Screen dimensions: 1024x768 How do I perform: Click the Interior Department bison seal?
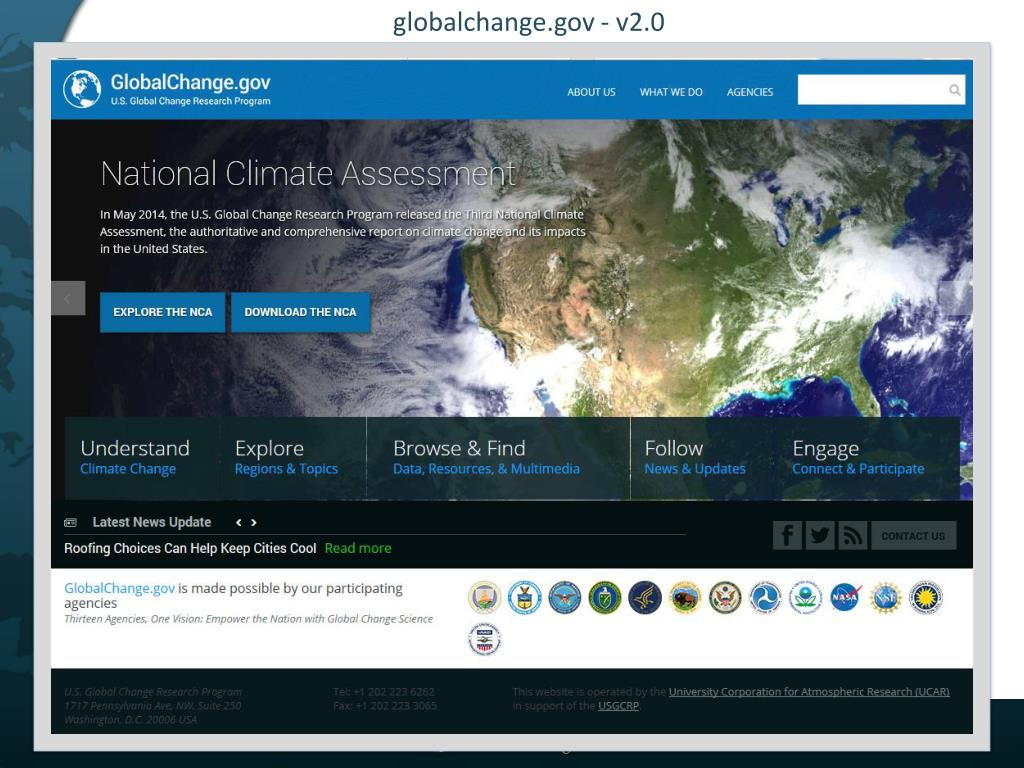coord(685,598)
